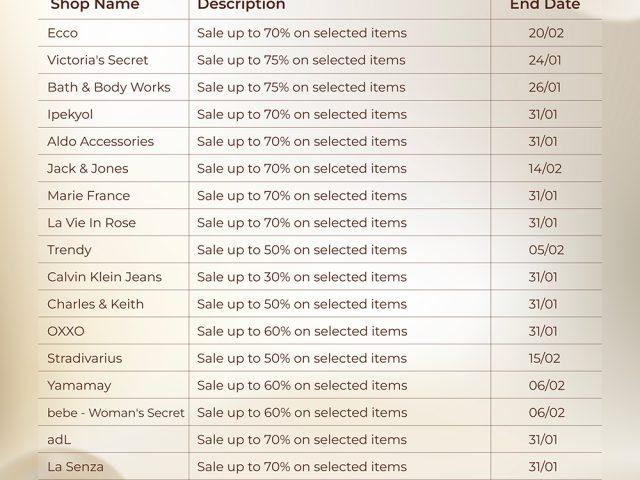640x480 pixels.
Task: Click the 20/02 end date for Ecco
Action: click(x=546, y=33)
